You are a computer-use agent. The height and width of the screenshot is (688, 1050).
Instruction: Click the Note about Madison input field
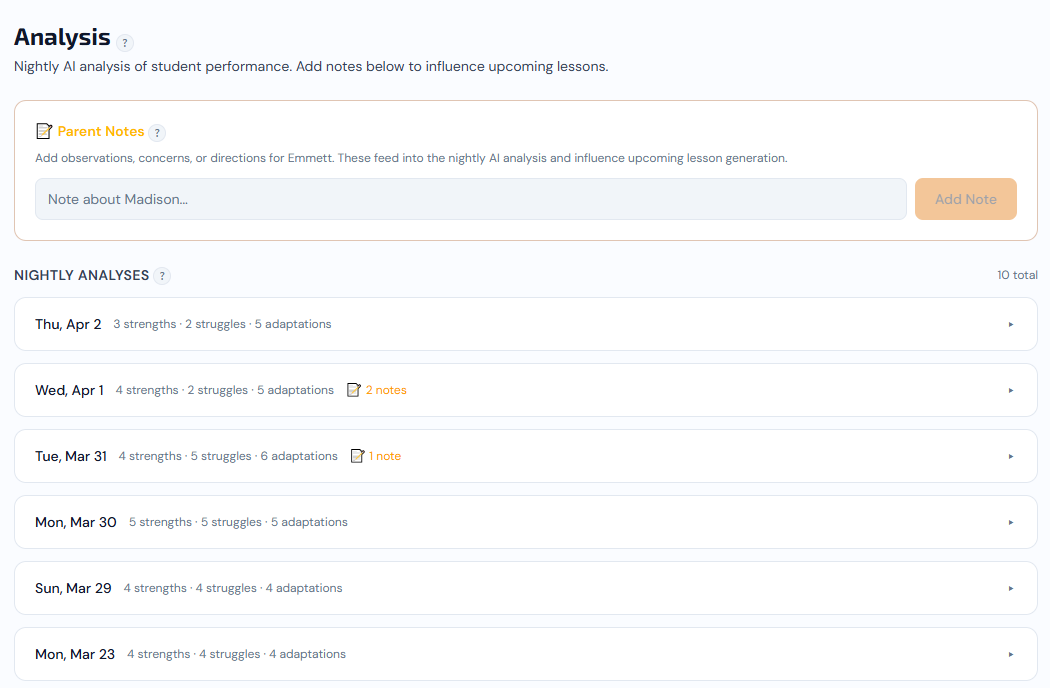(468, 199)
